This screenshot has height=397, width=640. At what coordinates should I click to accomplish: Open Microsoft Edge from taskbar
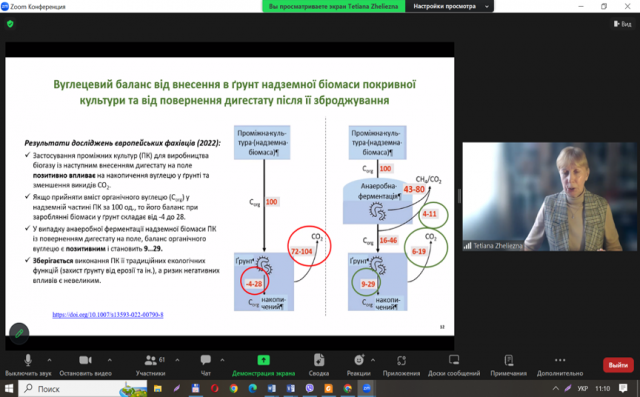(x=252, y=388)
